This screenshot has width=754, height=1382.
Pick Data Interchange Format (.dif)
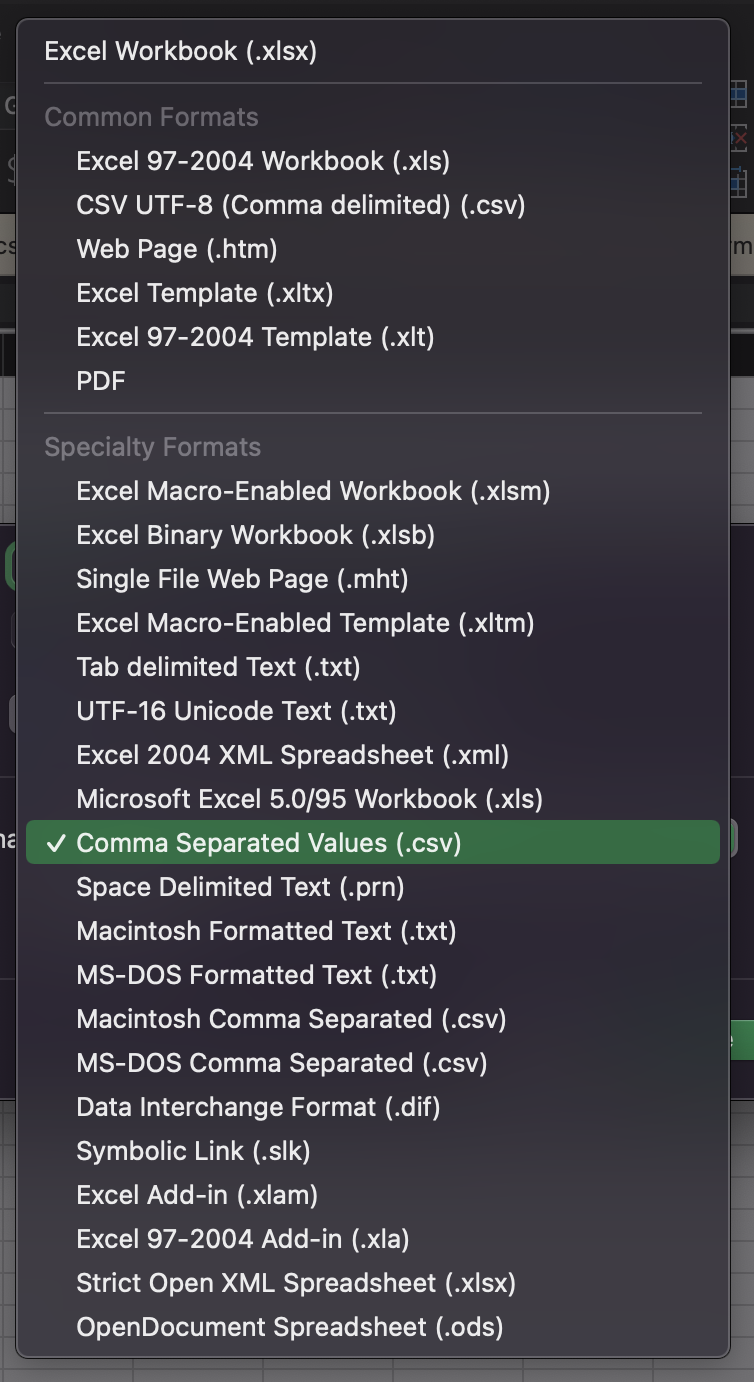point(250,1107)
